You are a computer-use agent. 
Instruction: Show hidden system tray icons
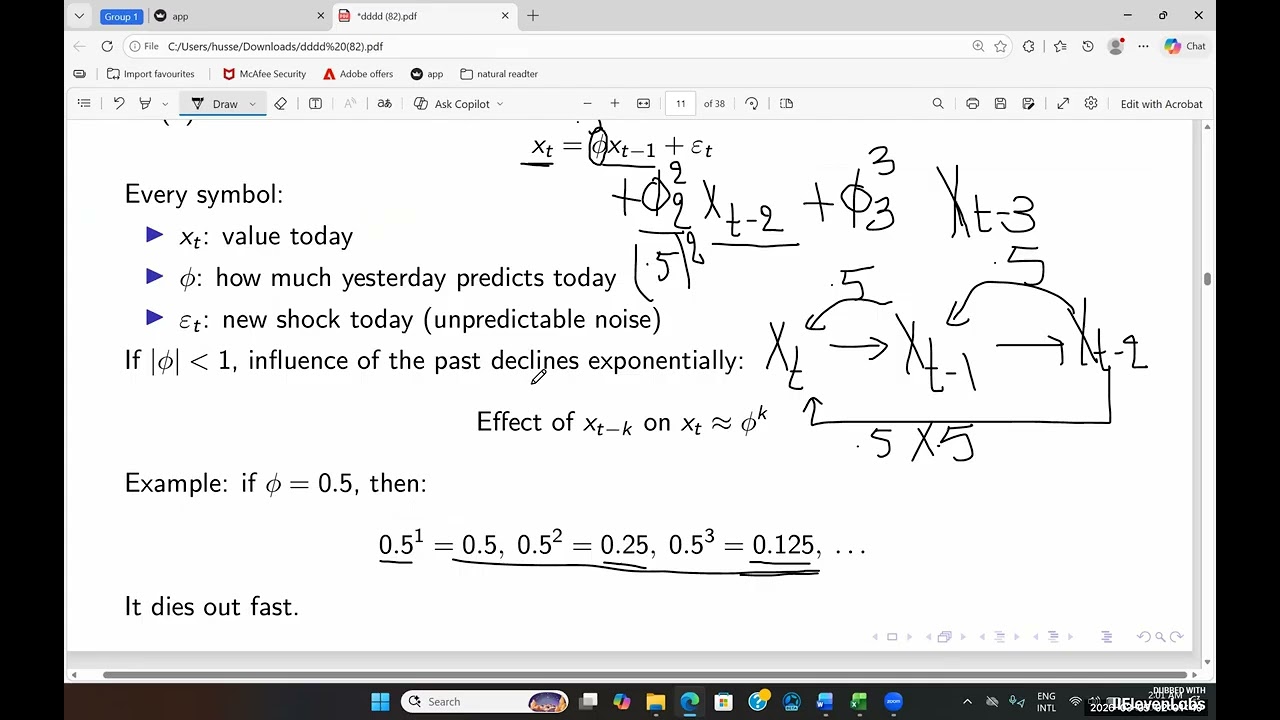967,702
